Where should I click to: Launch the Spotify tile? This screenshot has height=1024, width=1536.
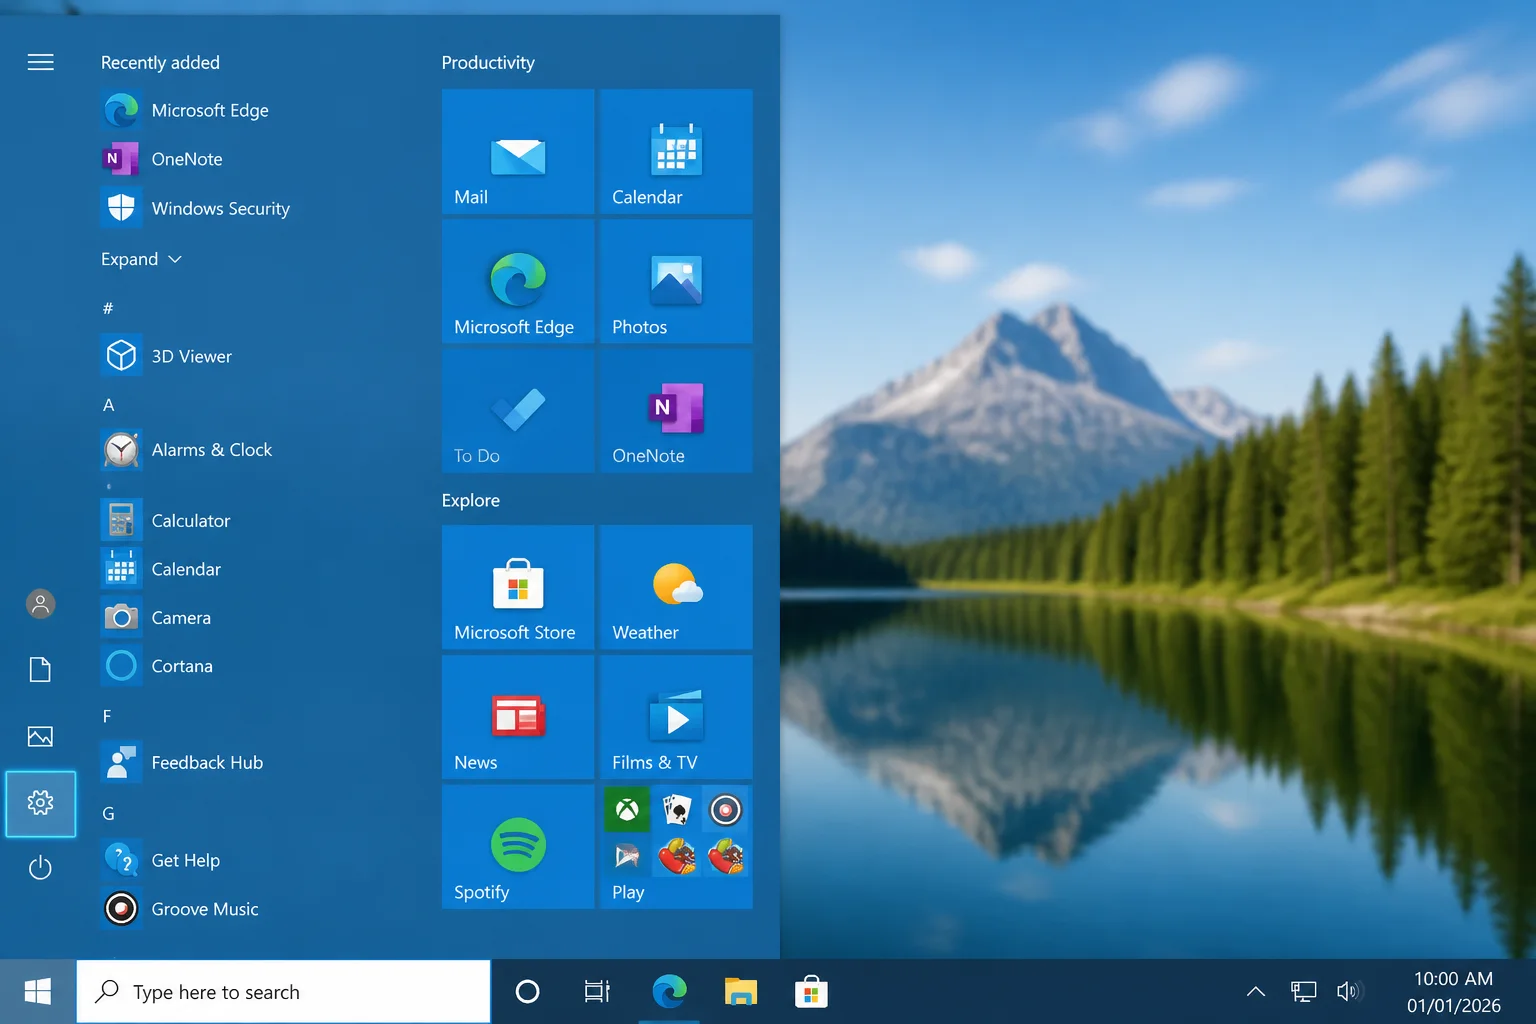tap(518, 846)
